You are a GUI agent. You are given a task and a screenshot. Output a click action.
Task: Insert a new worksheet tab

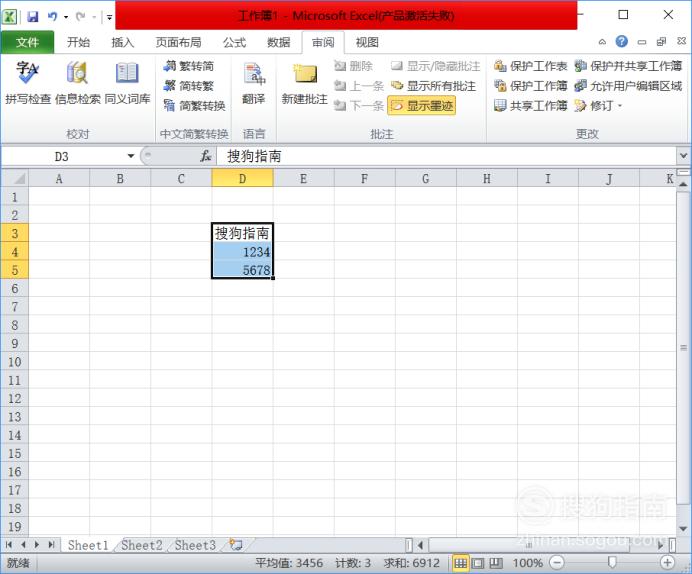coord(236,545)
